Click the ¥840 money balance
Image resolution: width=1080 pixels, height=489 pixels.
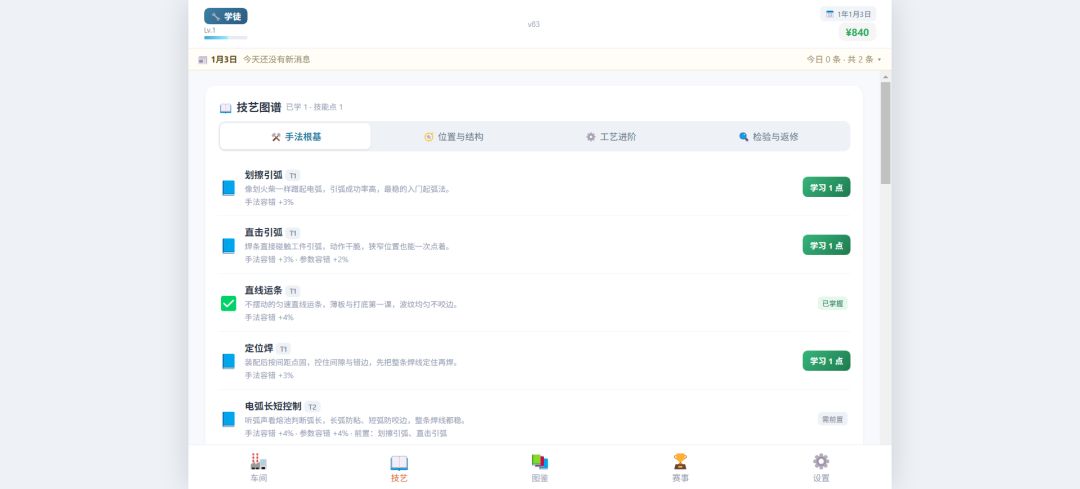pyautogui.click(x=857, y=32)
